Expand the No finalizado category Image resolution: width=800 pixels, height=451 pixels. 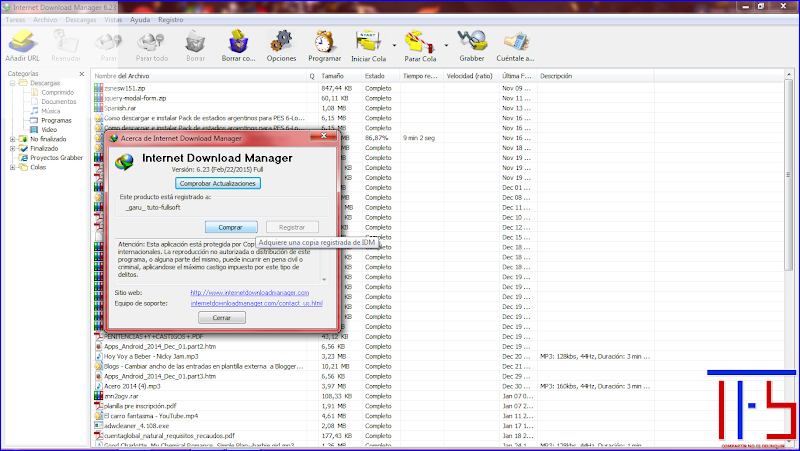click(x=12, y=139)
